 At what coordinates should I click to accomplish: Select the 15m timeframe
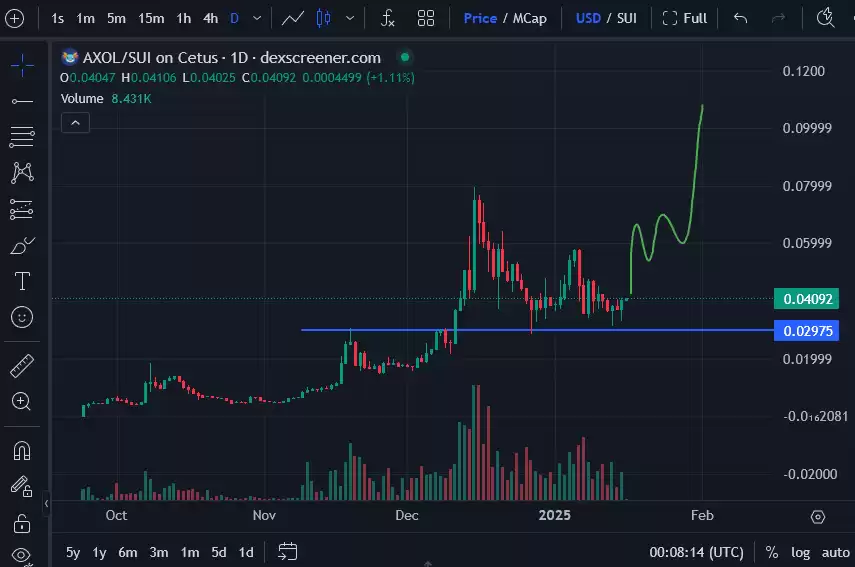[151, 19]
